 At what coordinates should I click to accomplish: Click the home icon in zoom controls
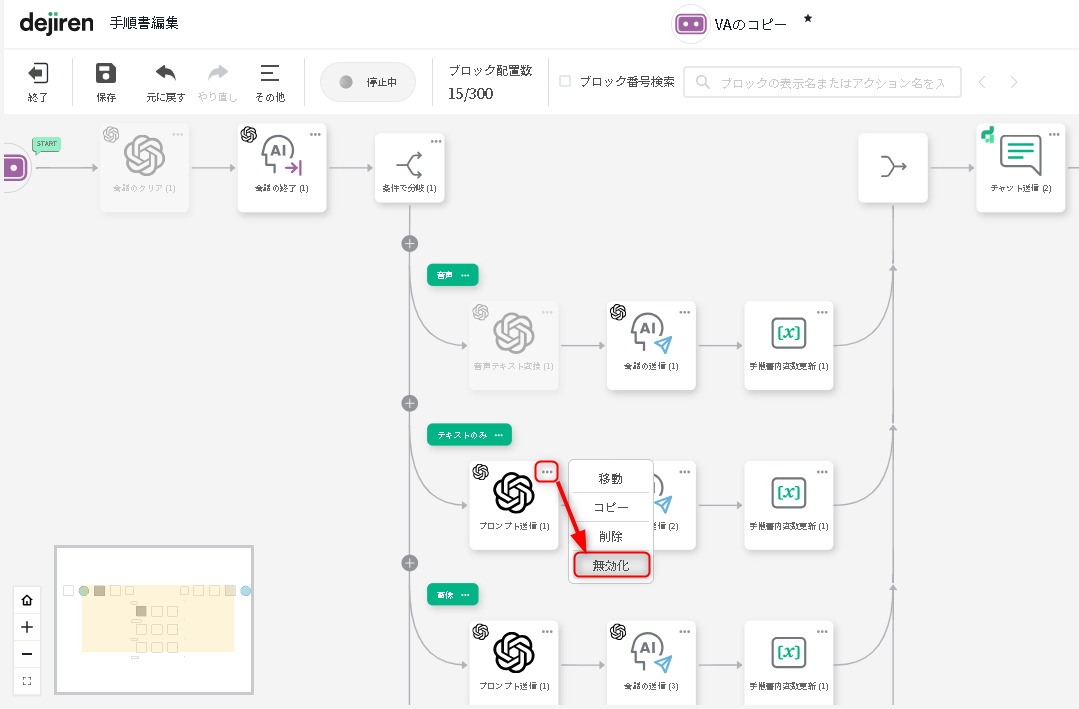click(27, 600)
